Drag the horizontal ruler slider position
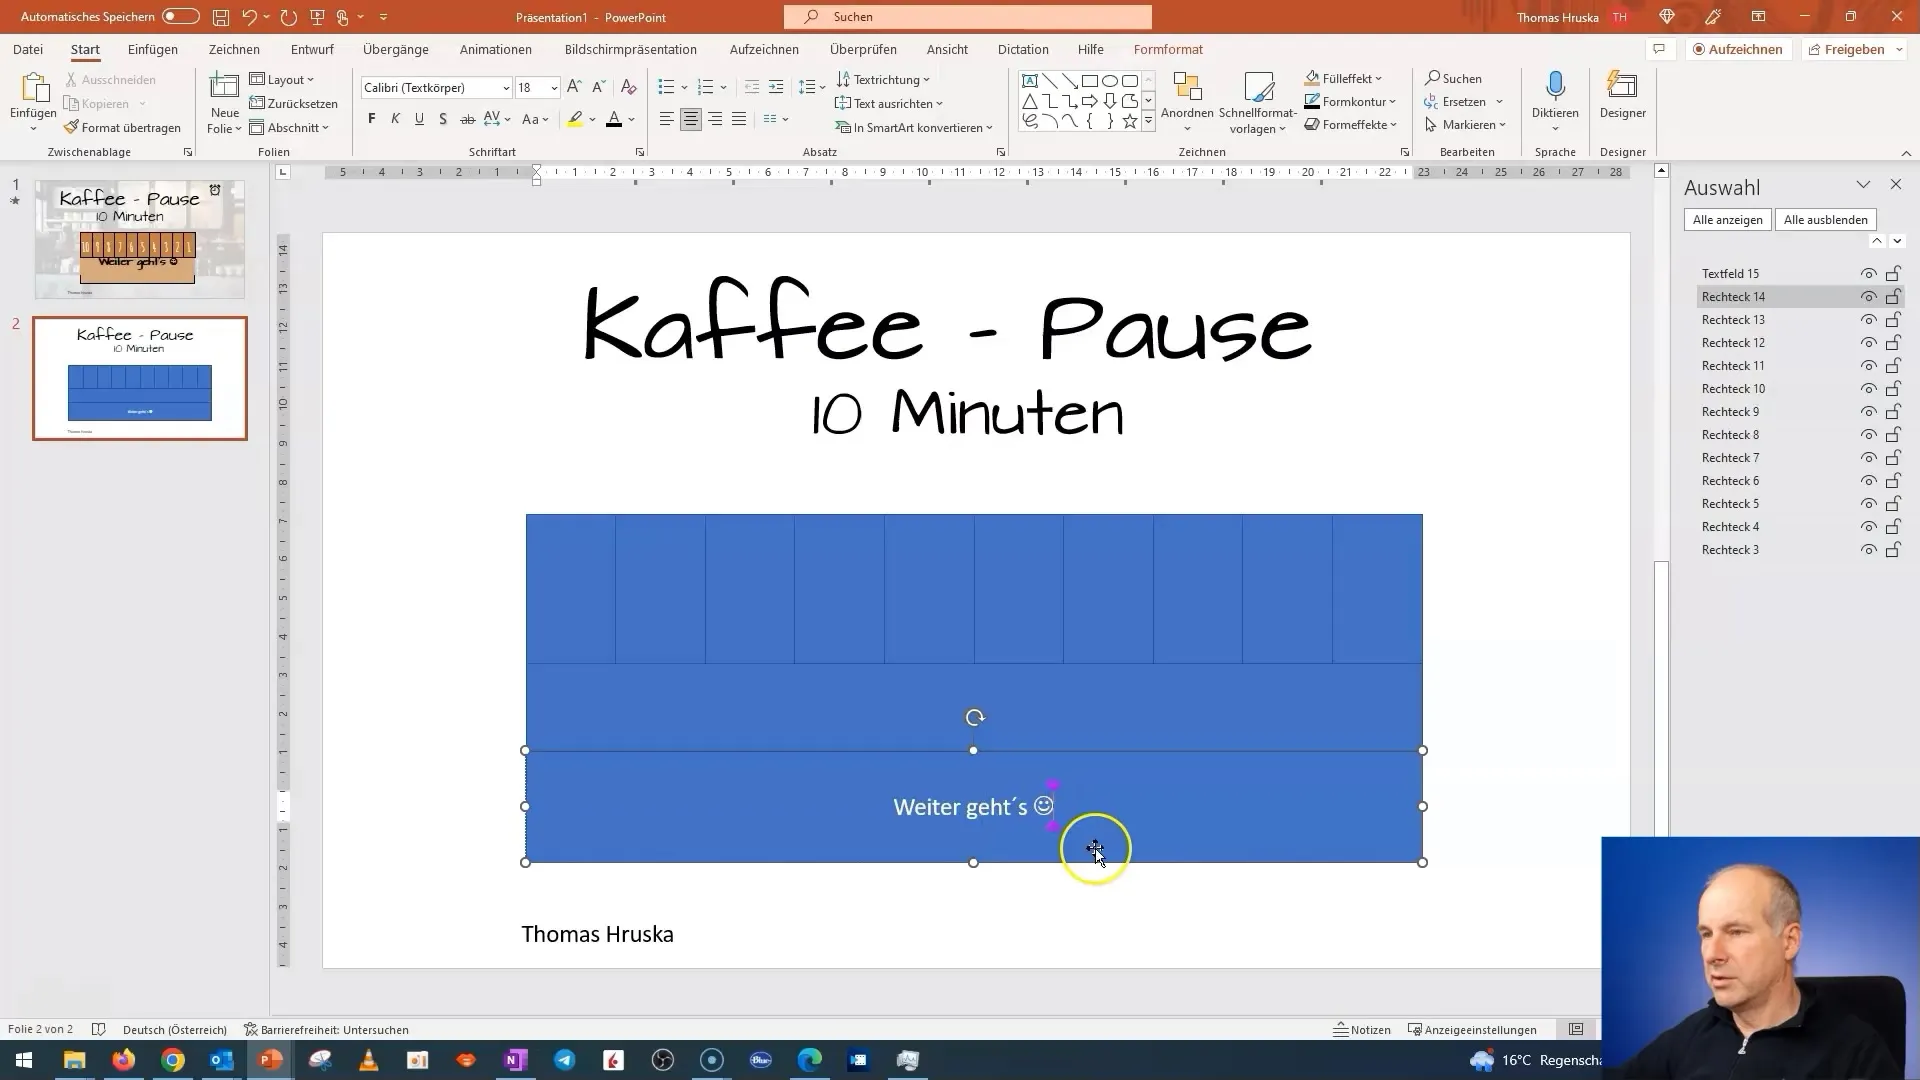The image size is (1920, 1080). pyautogui.click(x=538, y=174)
